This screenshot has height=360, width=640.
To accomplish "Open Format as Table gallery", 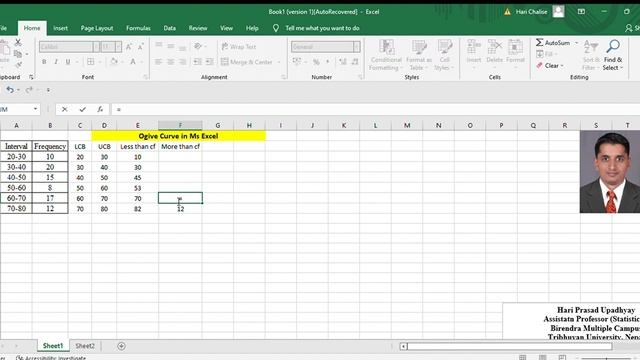I will [419, 55].
